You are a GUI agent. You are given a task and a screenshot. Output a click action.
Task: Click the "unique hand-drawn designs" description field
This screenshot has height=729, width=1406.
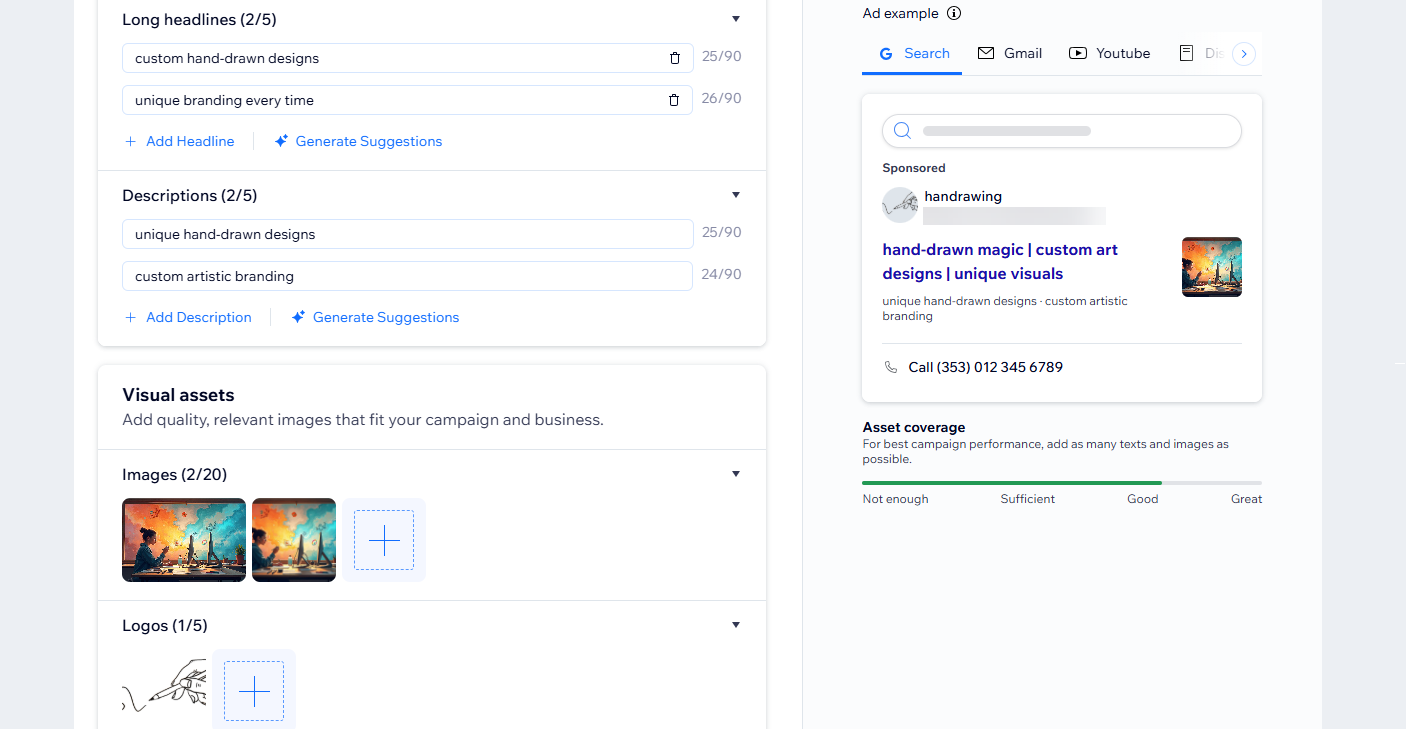click(407, 234)
